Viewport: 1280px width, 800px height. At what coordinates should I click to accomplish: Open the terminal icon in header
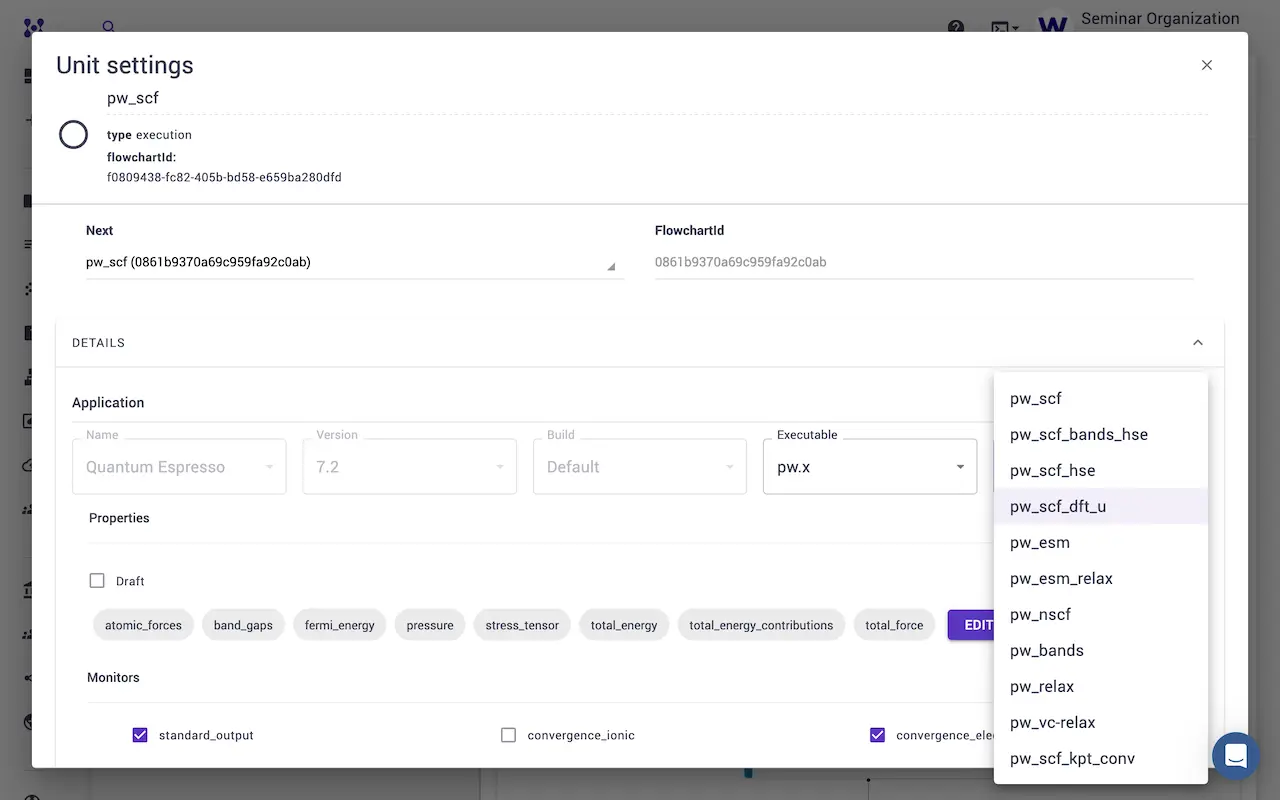tap(1003, 27)
